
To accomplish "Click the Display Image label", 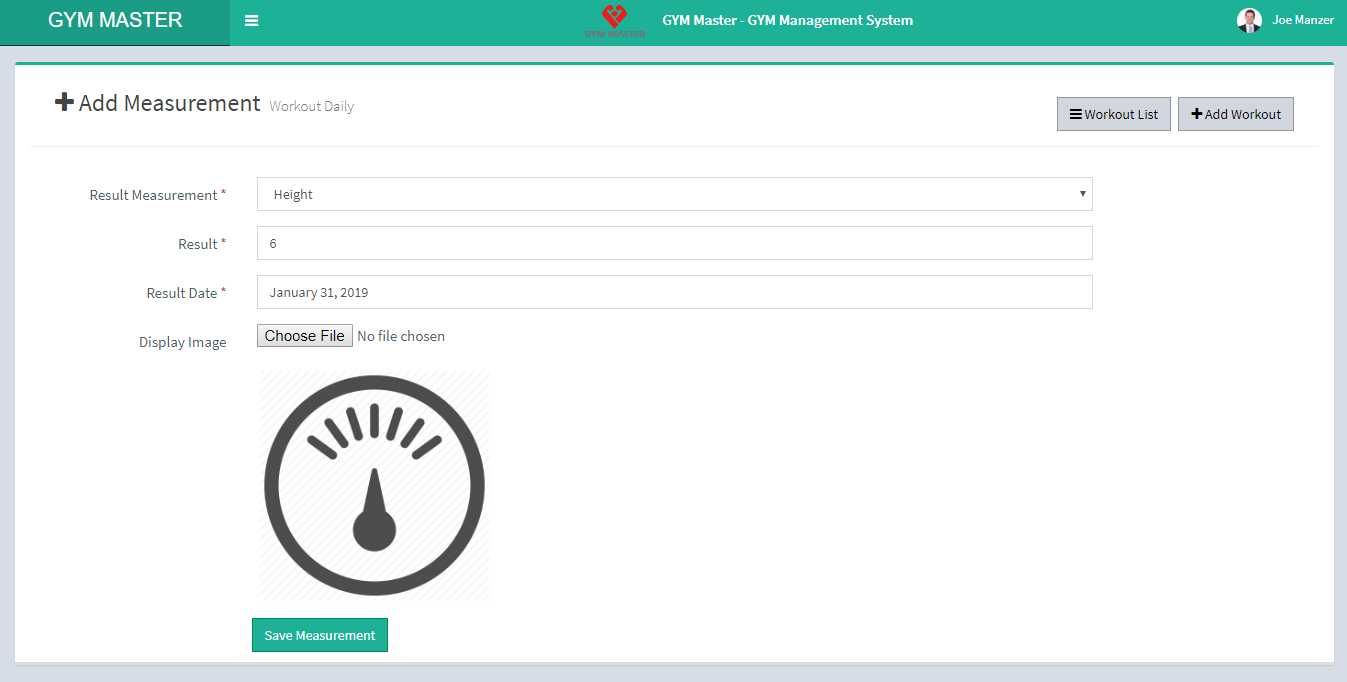I will click(182, 342).
